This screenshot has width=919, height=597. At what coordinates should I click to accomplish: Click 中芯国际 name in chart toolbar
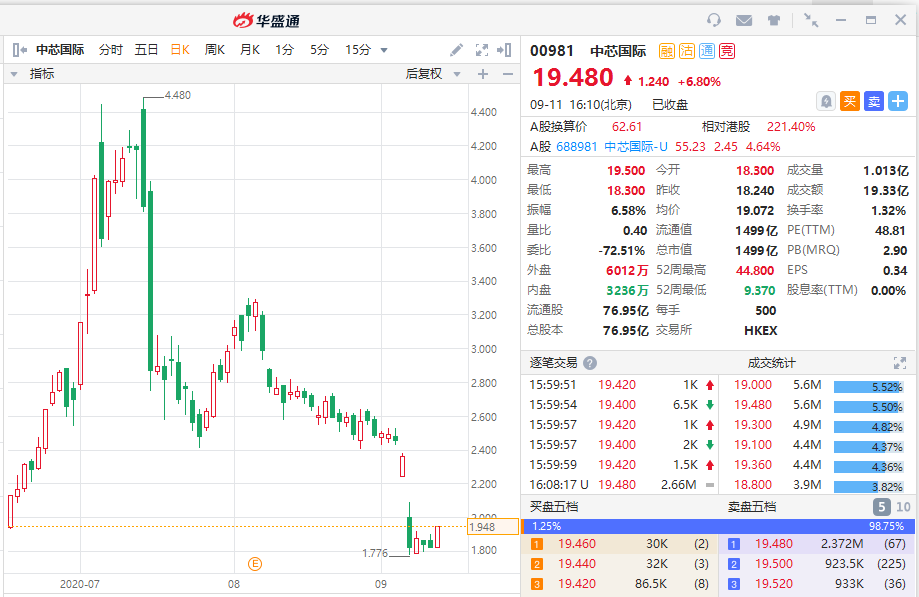tap(60, 50)
